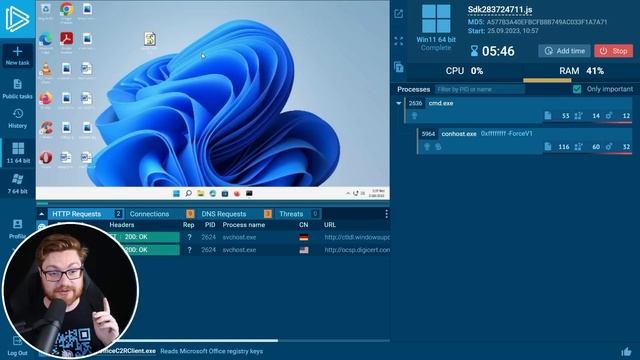Click the files icon on conhost.exe row
The height and width of the screenshot is (360, 640).
click(548, 147)
